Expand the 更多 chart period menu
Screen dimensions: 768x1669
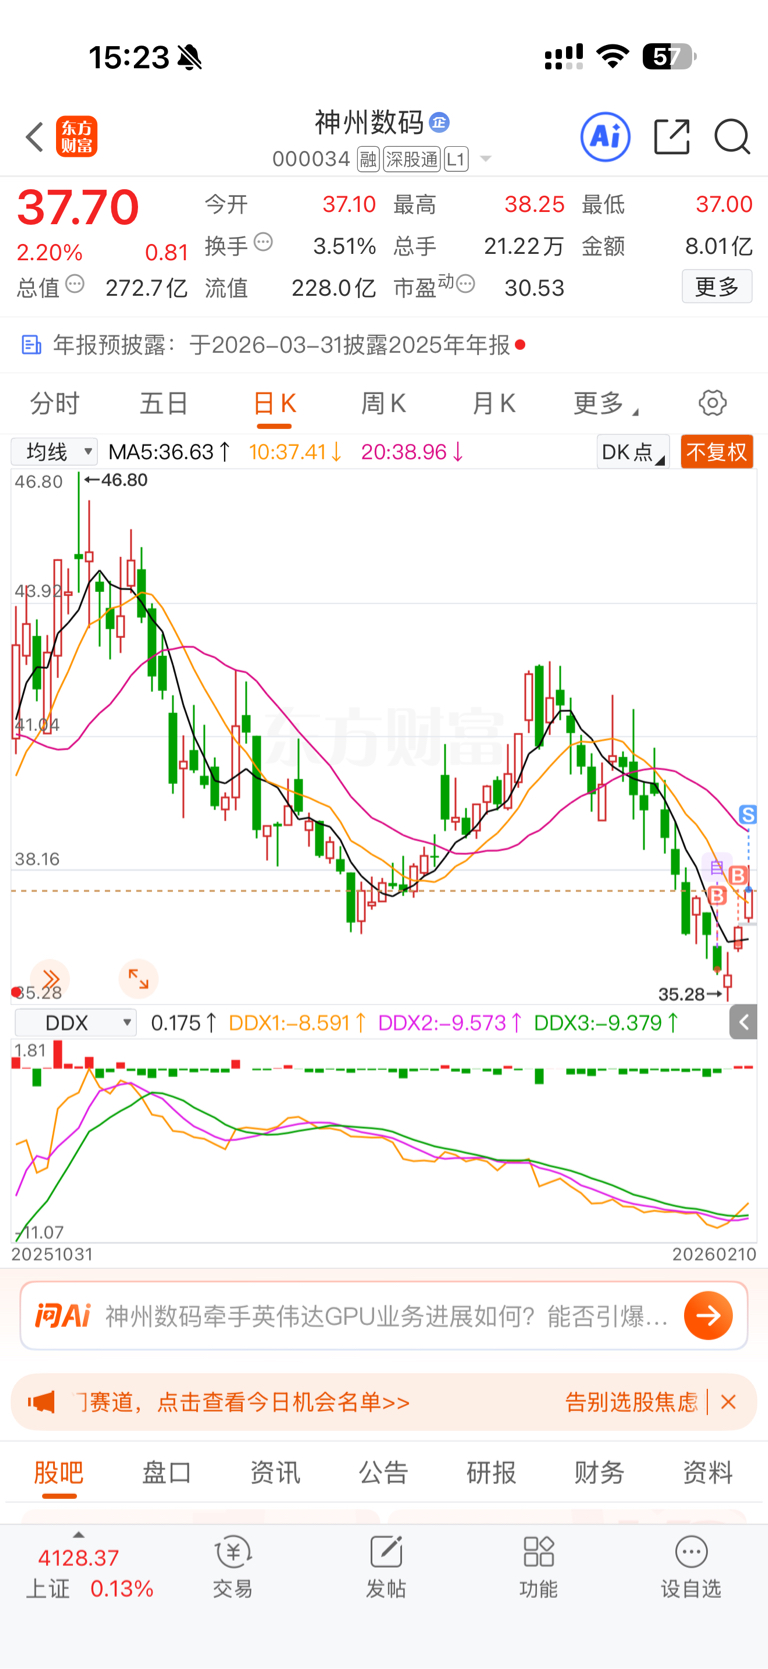[605, 403]
